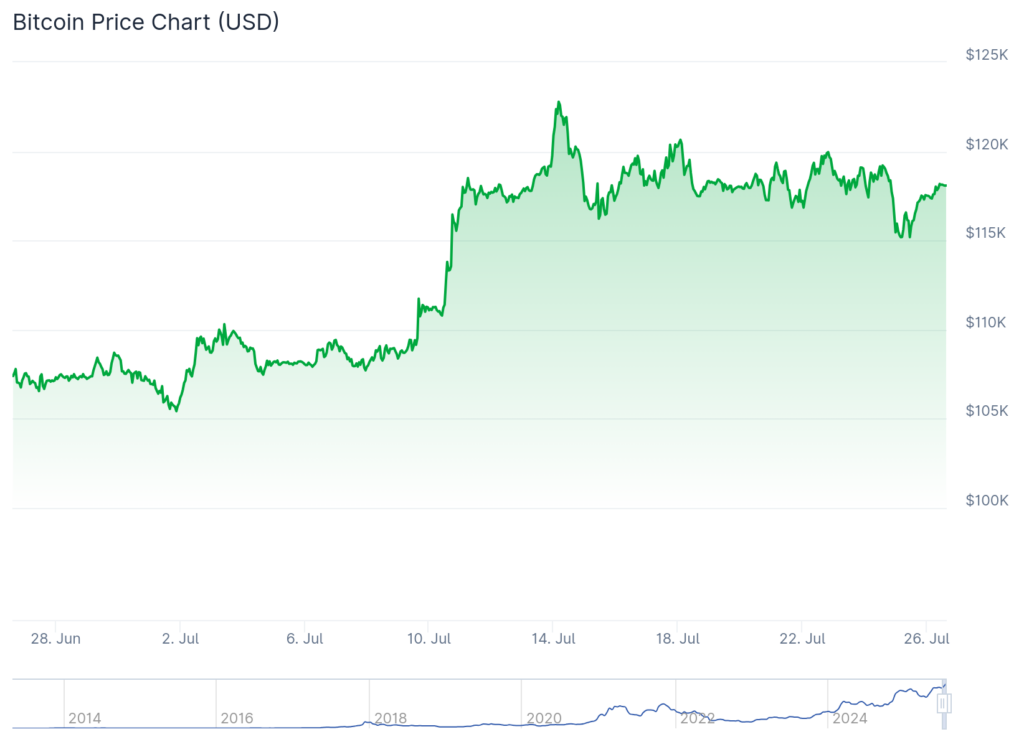Click the 2. Jul date axis label
Image resolution: width=1024 pixels, height=747 pixels.
click(x=181, y=638)
